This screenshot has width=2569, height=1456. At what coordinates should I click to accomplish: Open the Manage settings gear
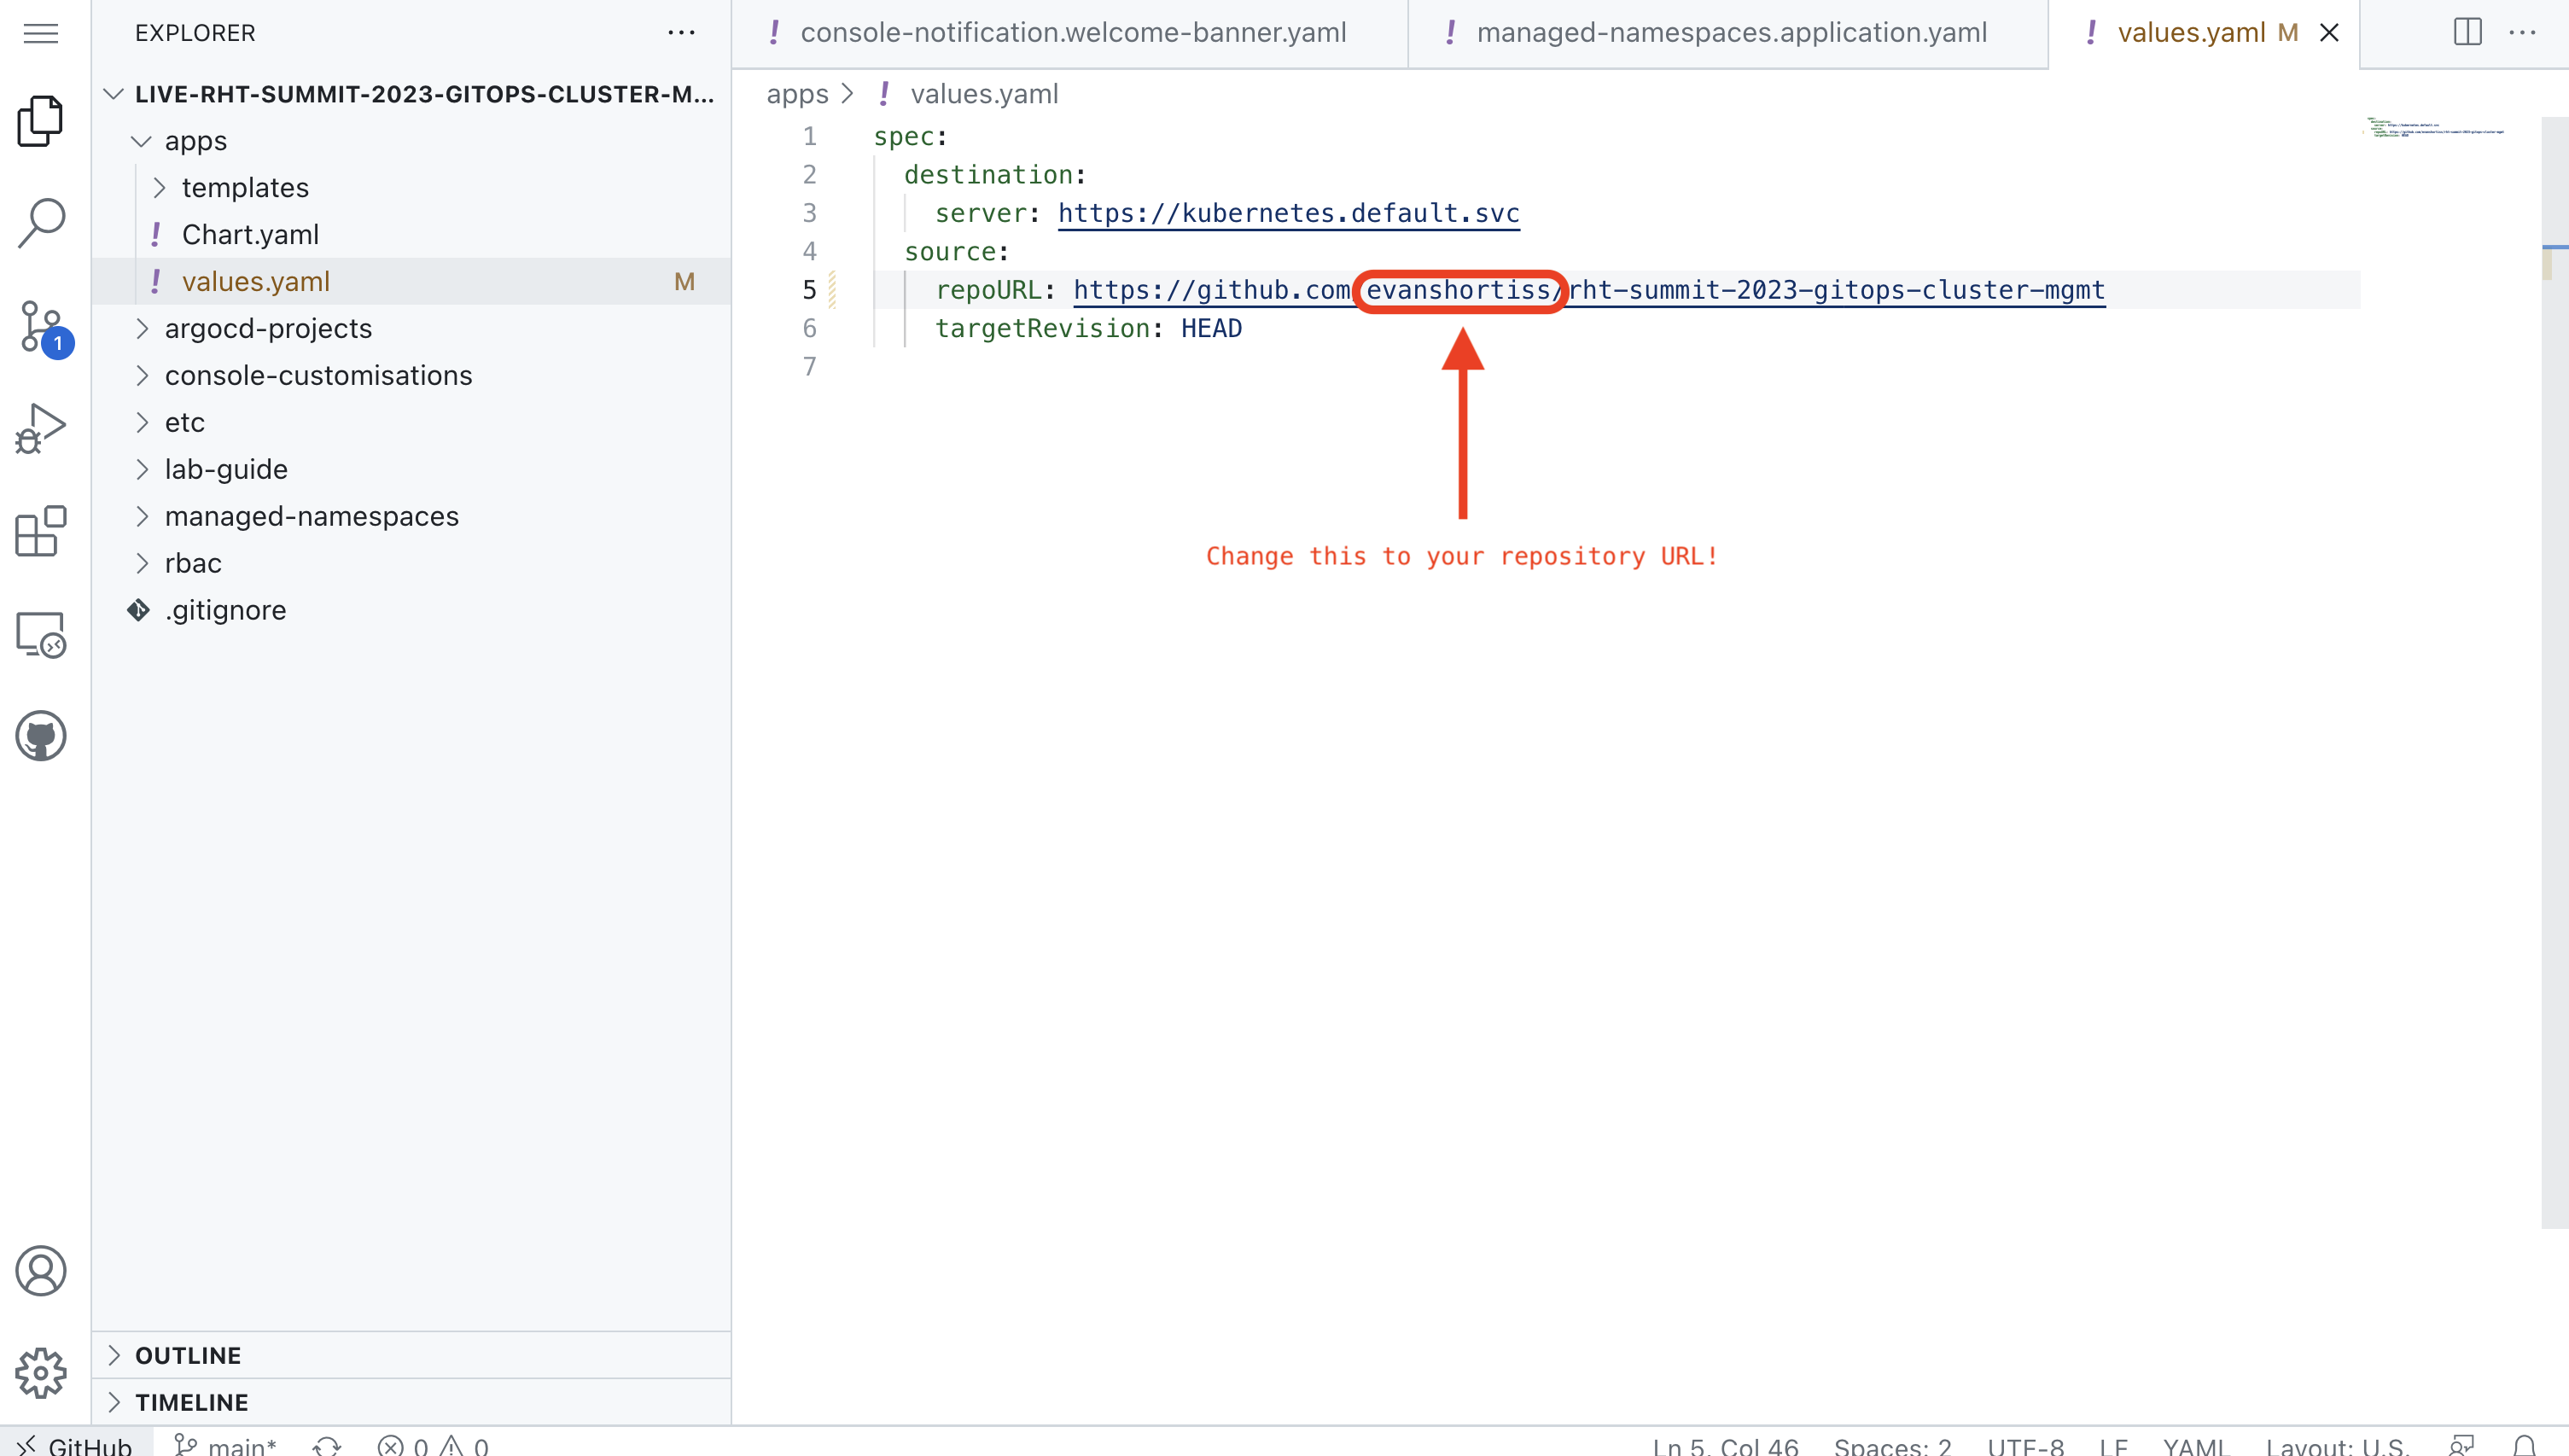[x=41, y=1373]
